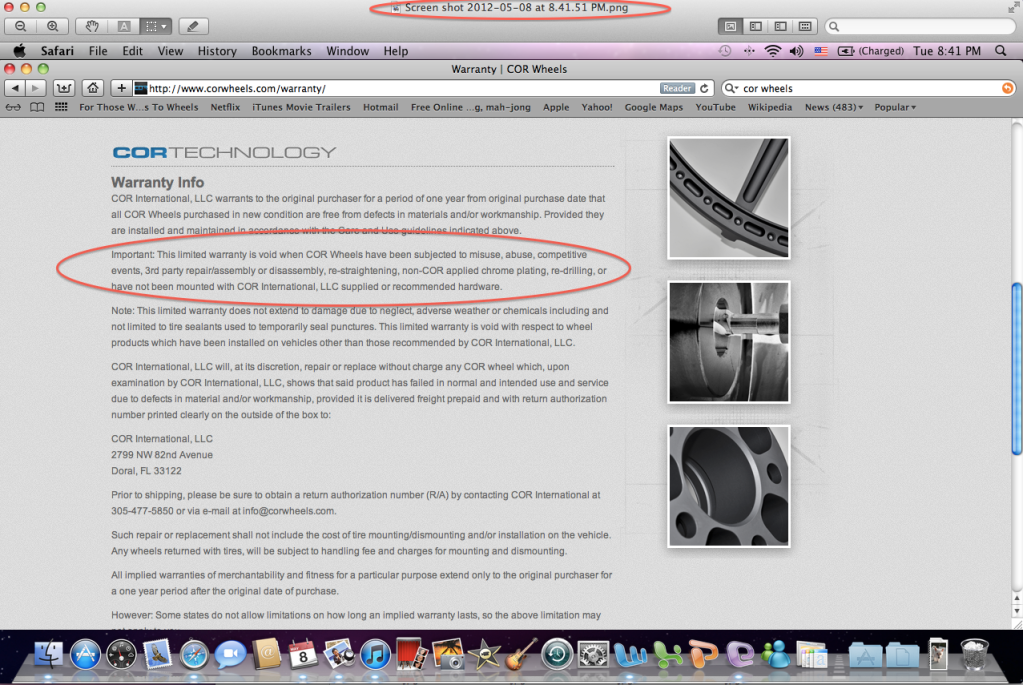
Task: Open the Trash in the dock
Action: (974, 654)
